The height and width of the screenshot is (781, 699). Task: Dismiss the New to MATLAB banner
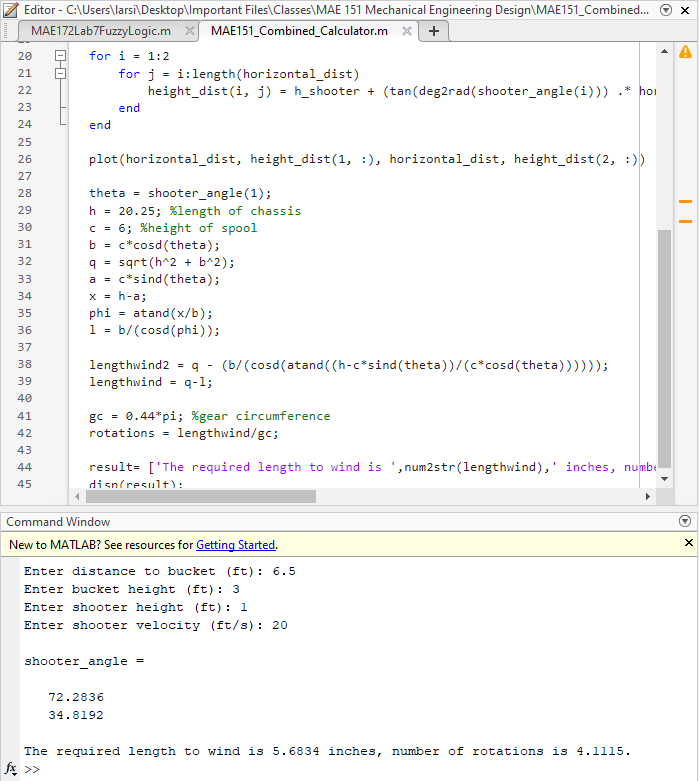point(688,543)
